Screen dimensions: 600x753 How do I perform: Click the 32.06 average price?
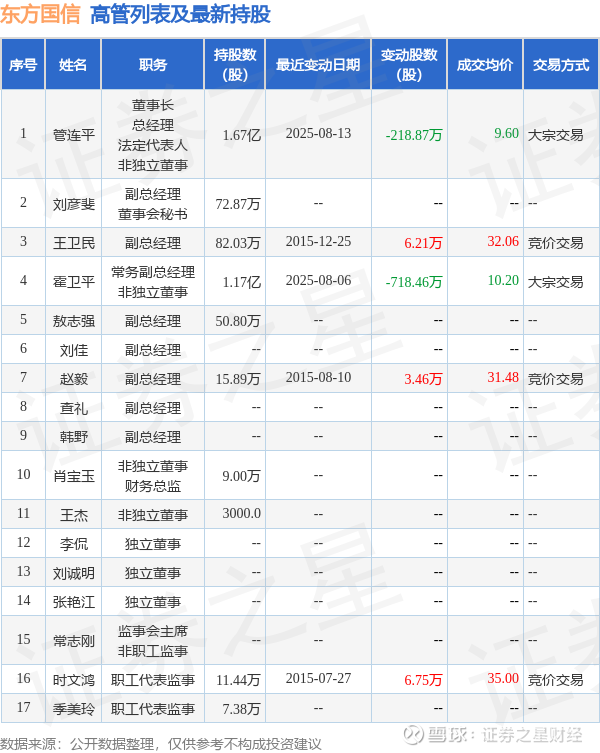(x=503, y=241)
